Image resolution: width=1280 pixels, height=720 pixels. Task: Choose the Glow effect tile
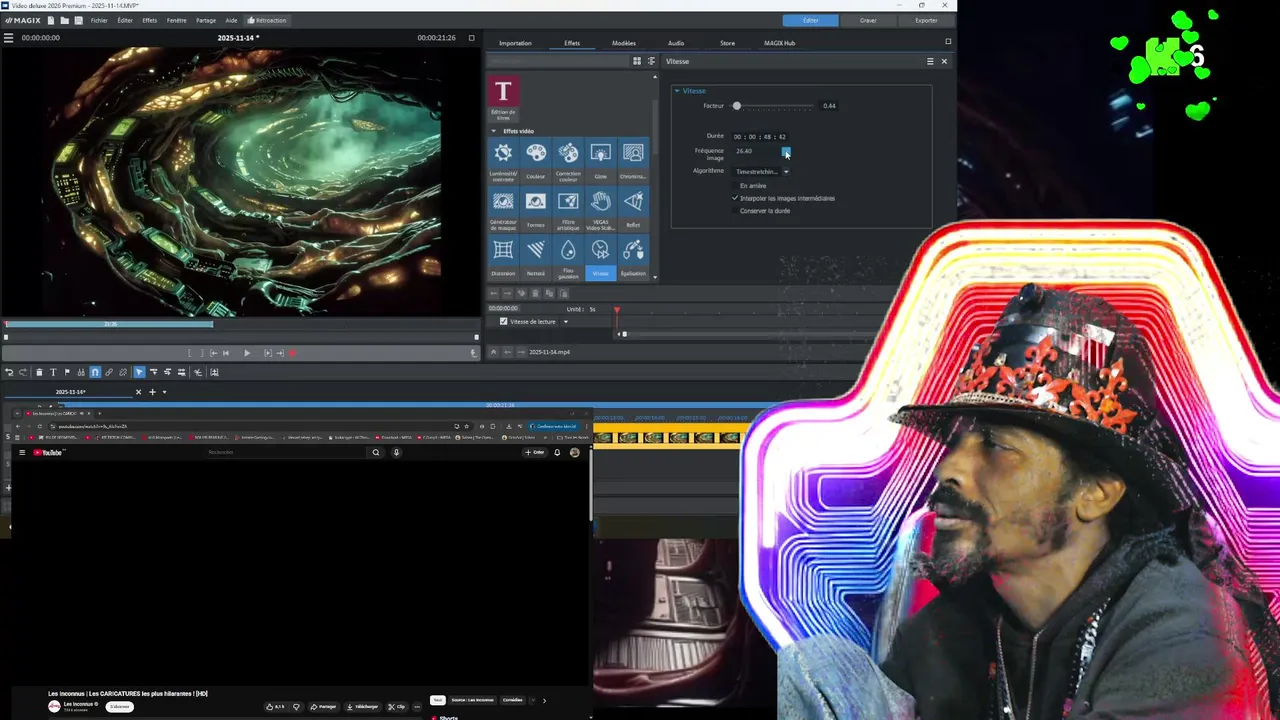[600, 160]
